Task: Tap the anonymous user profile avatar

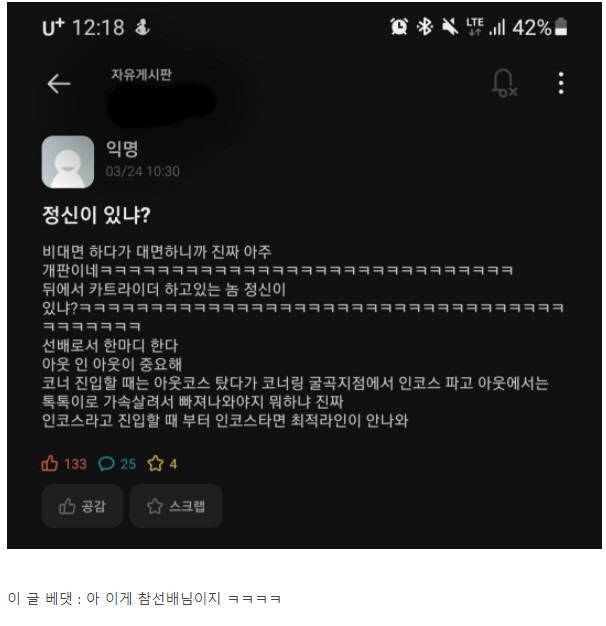Action: pyautogui.click(x=68, y=162)
